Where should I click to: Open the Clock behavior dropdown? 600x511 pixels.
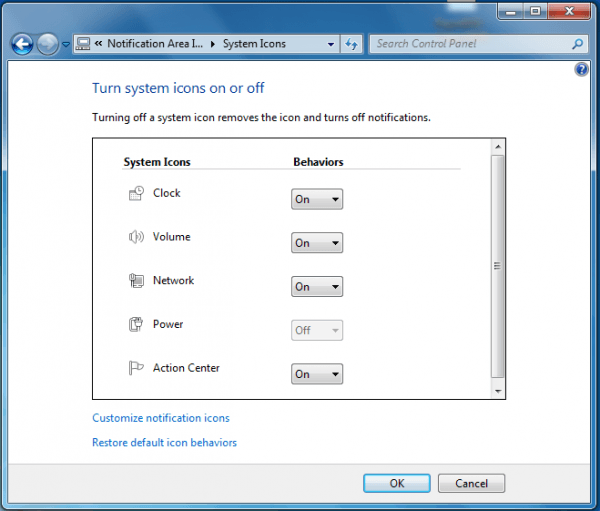click(x=317, y=199)
